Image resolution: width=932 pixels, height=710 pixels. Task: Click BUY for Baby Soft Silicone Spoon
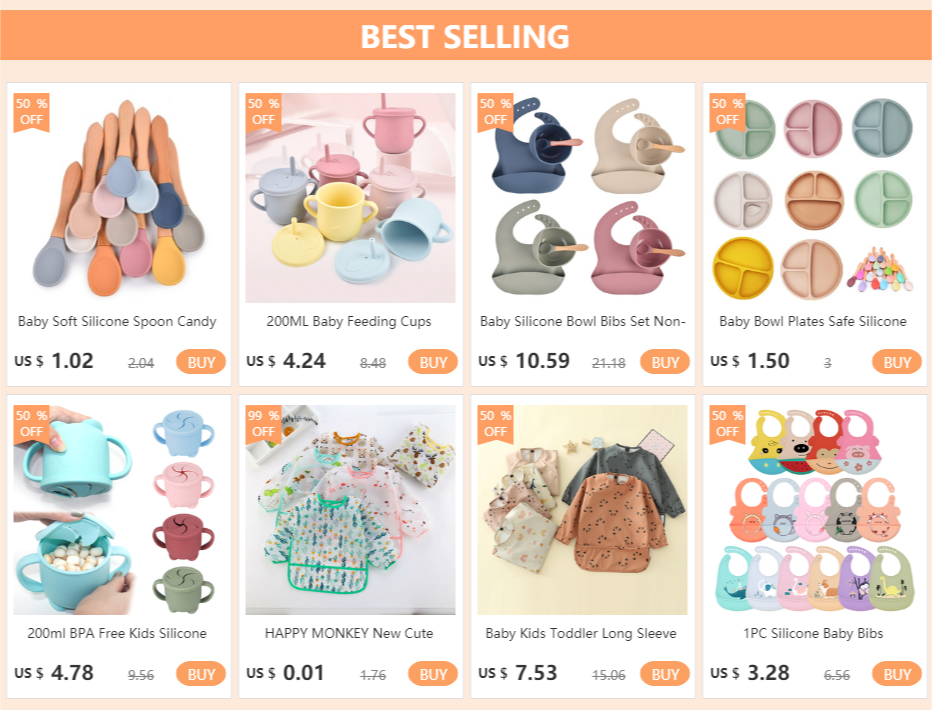pyautogui.click(x=201, y=362)
